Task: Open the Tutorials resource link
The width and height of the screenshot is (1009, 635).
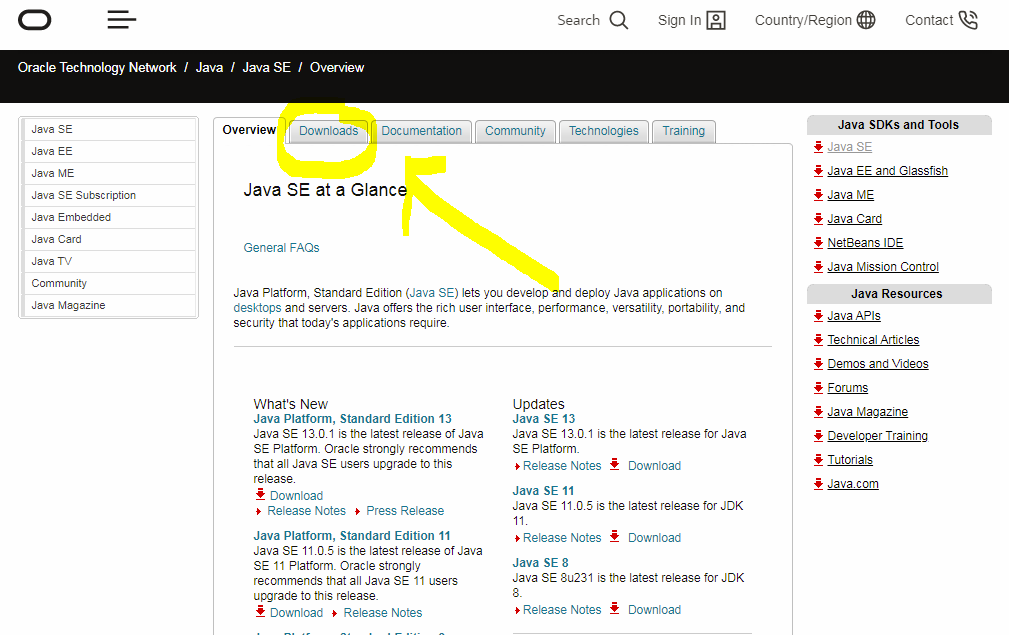Action: click(850, 460)
